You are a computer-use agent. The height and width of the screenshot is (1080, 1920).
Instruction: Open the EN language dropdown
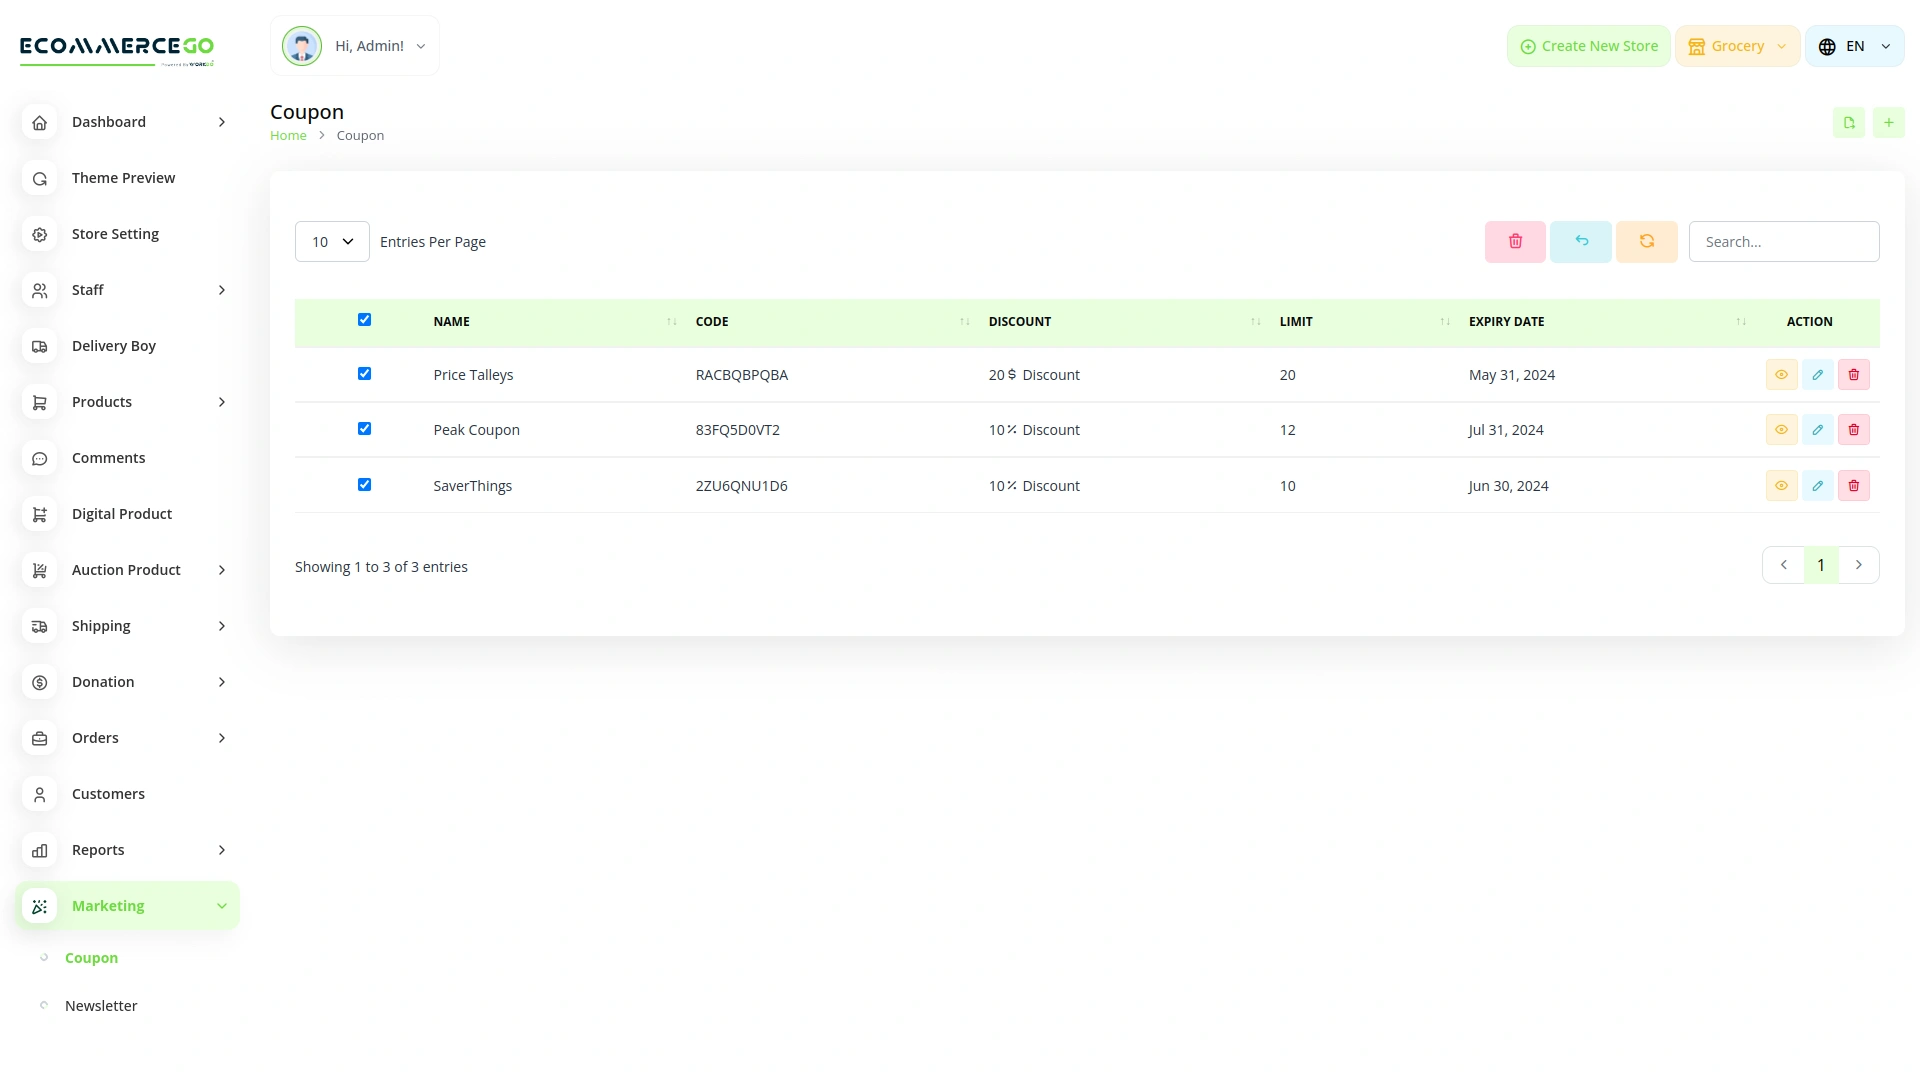coord(1854,45)
